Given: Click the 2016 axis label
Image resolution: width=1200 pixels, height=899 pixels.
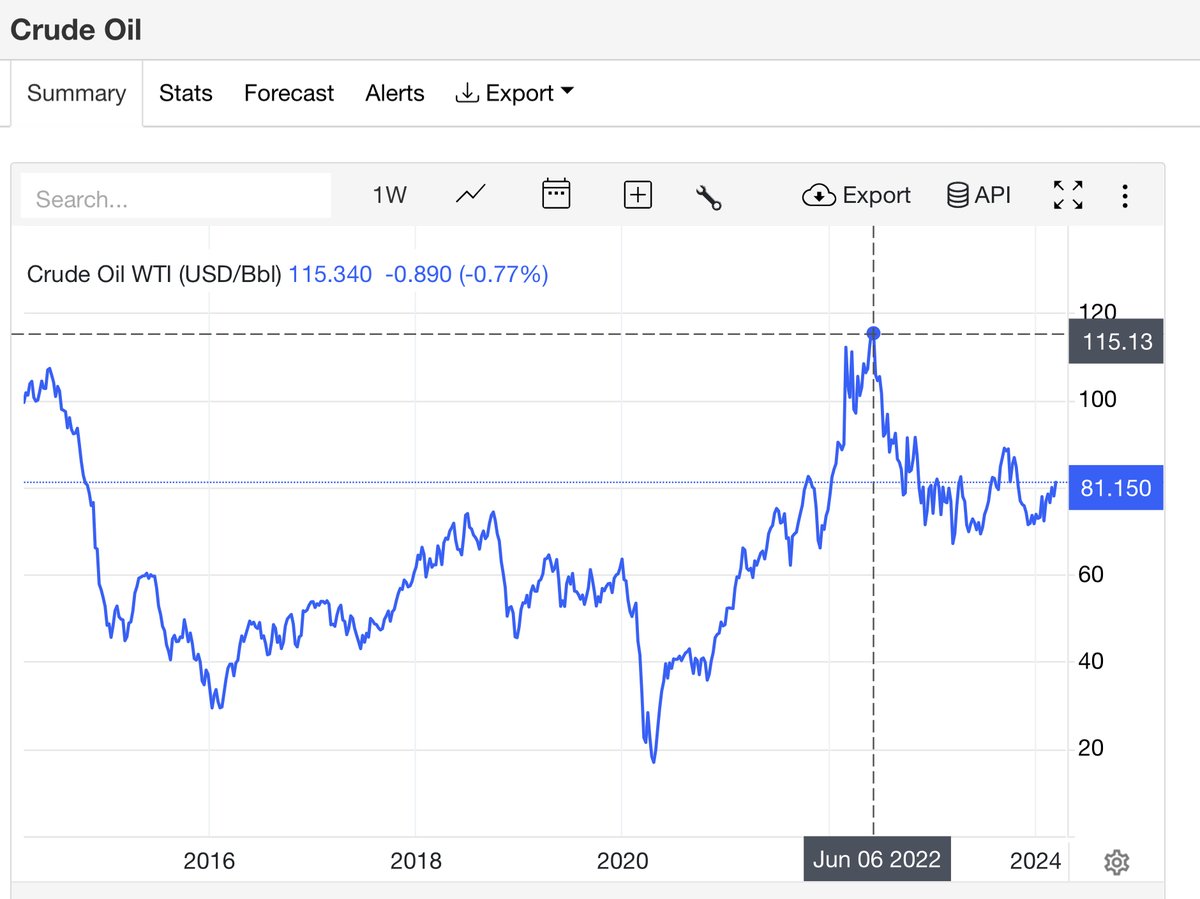Looking at the screenshot, I should click(x=209, y=860).
